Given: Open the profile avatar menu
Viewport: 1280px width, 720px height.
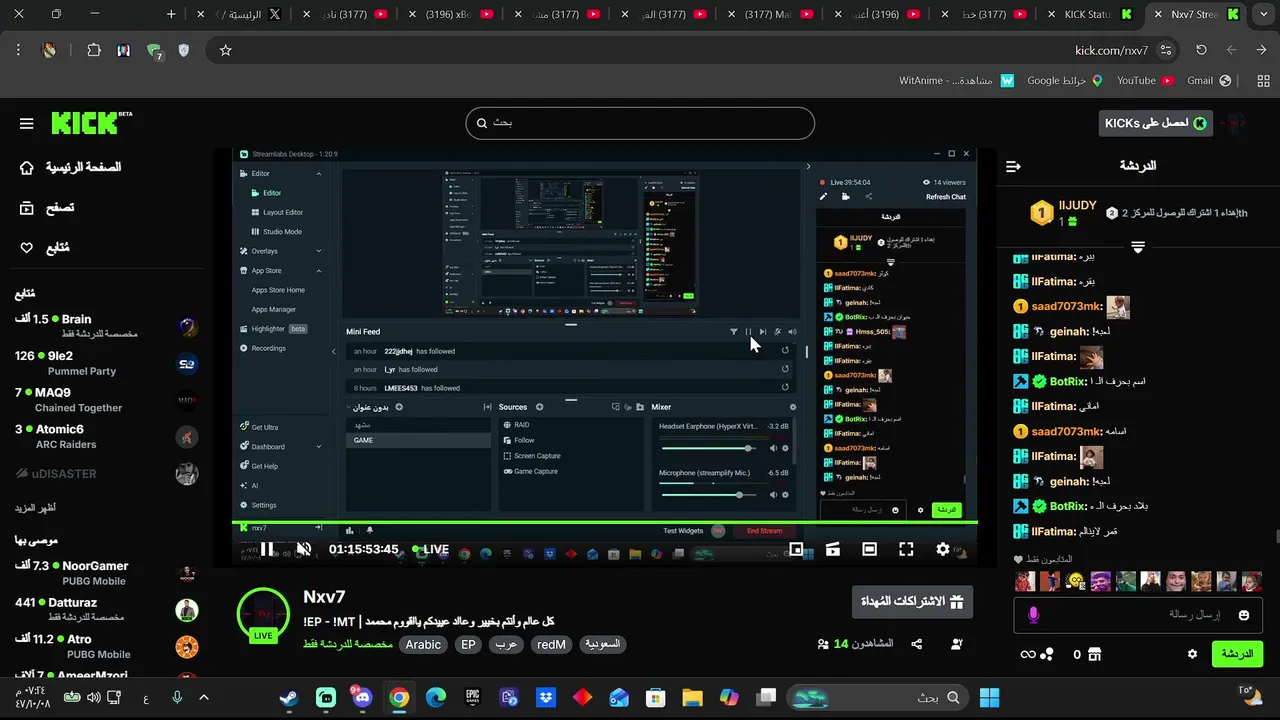Looking at the screenshot, I should (1234, 123).
